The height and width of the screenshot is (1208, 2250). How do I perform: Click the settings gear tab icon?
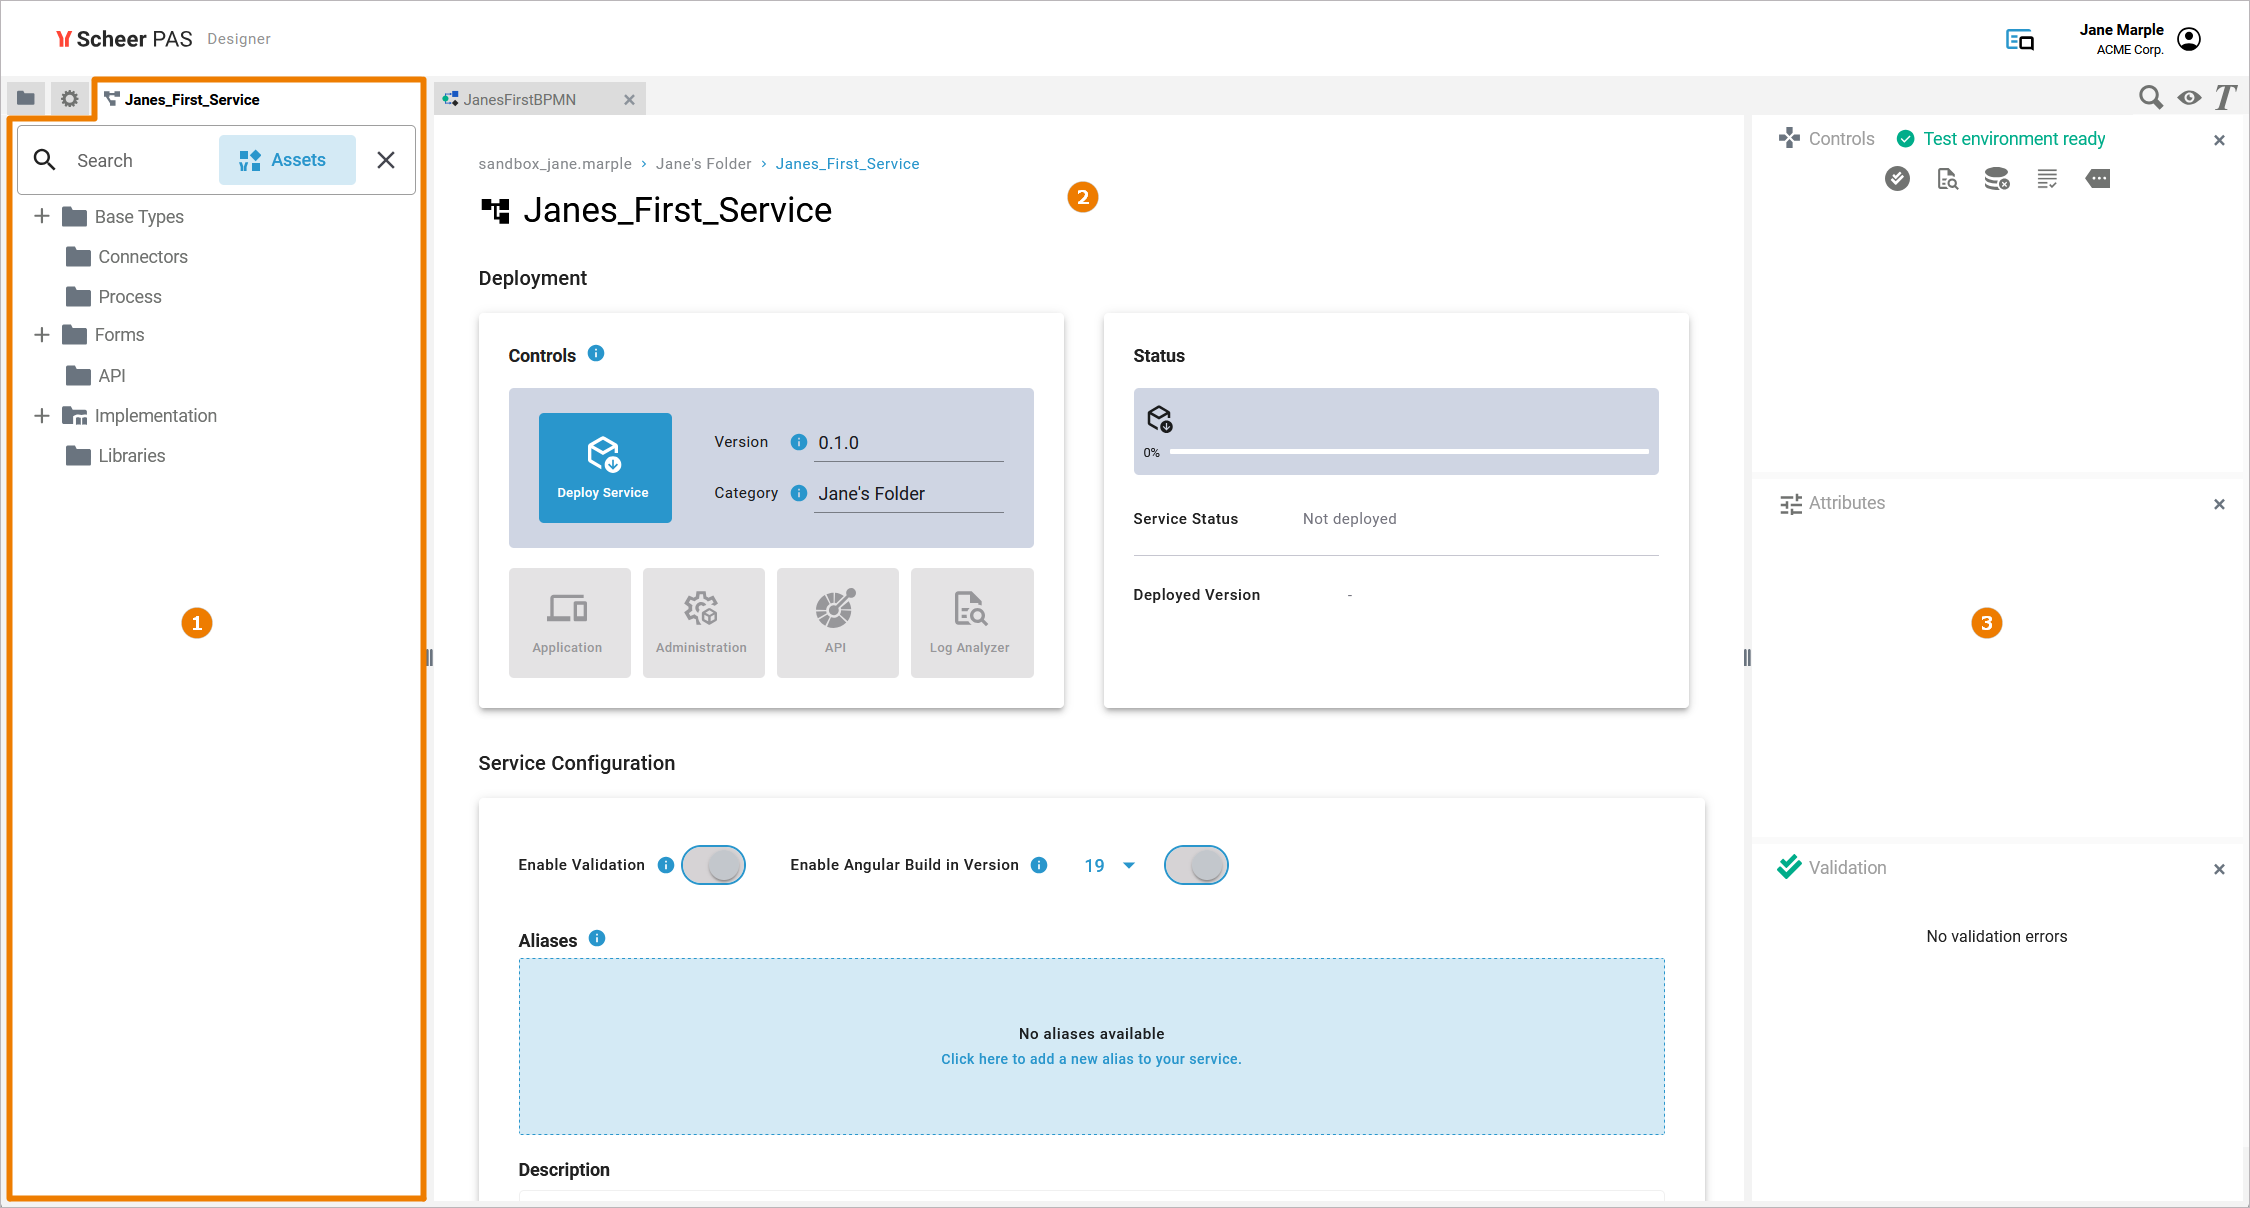pos(69,99)
